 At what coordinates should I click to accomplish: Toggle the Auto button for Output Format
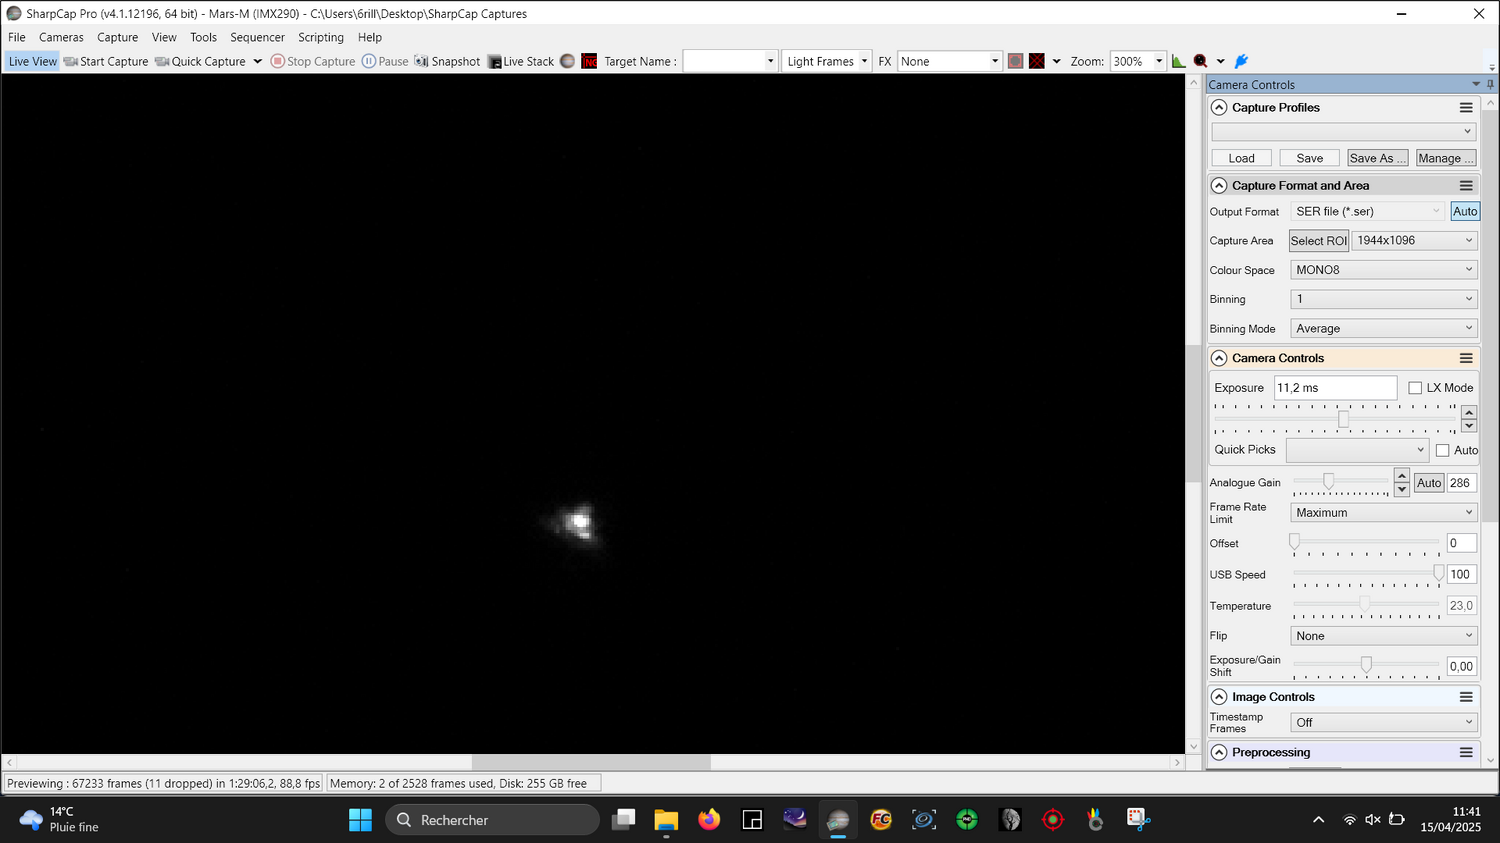1465,211
